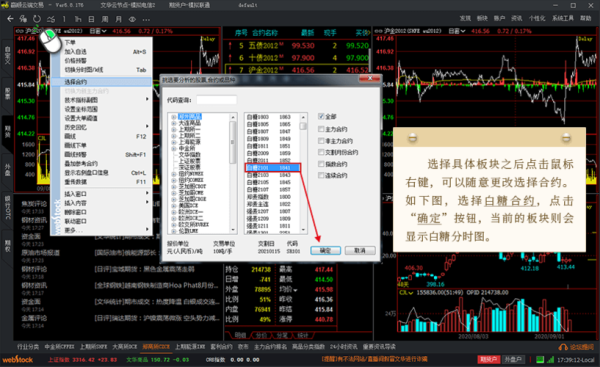Select 选择合约 in the context menu

click(101, 82)
